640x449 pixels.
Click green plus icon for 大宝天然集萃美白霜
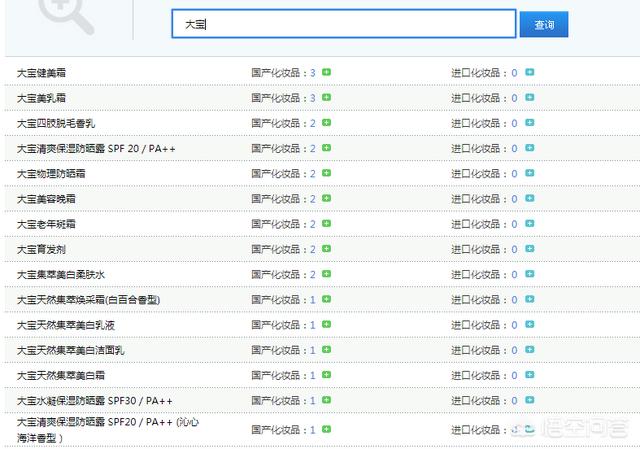click(x=326, y=375)
